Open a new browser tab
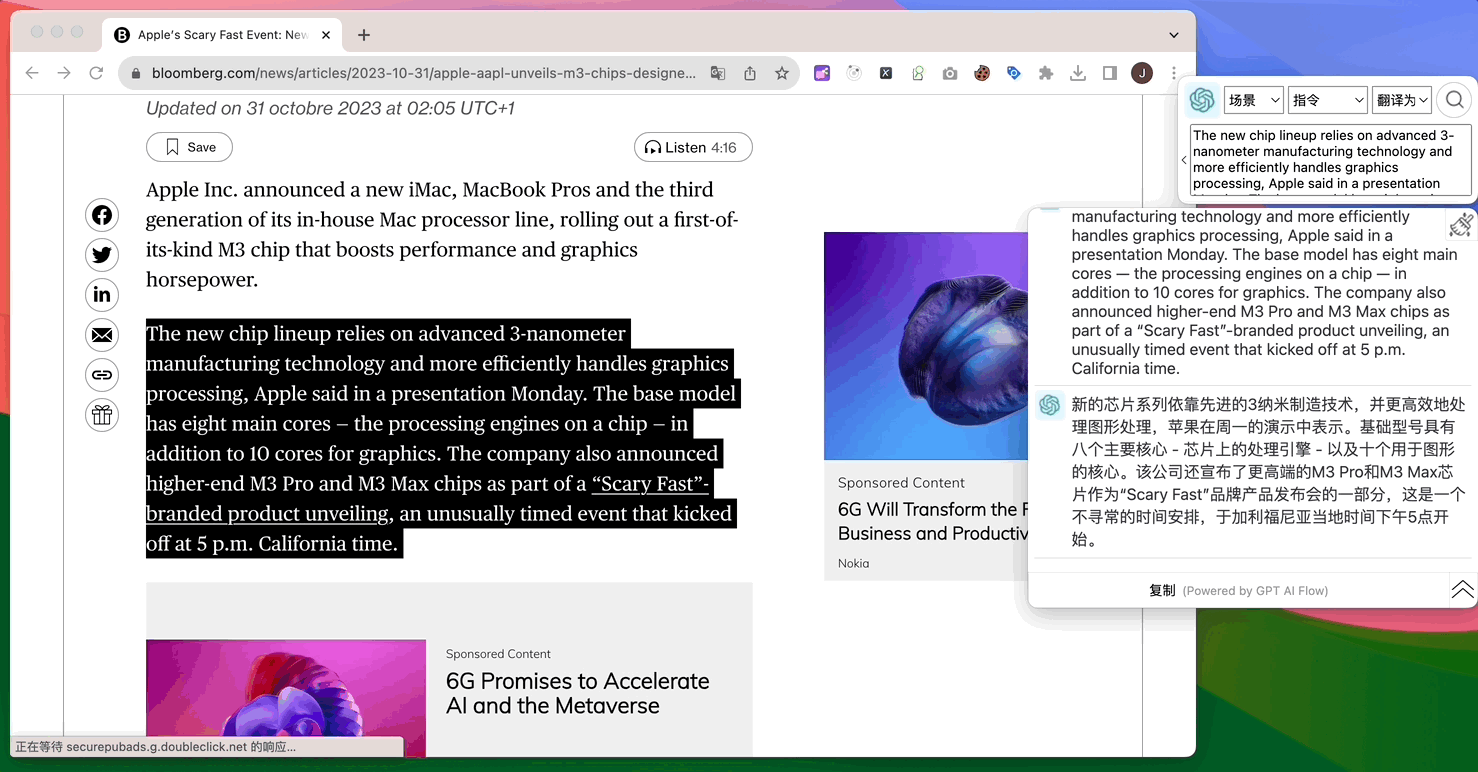1478x772 pixels. pos(364,35)
